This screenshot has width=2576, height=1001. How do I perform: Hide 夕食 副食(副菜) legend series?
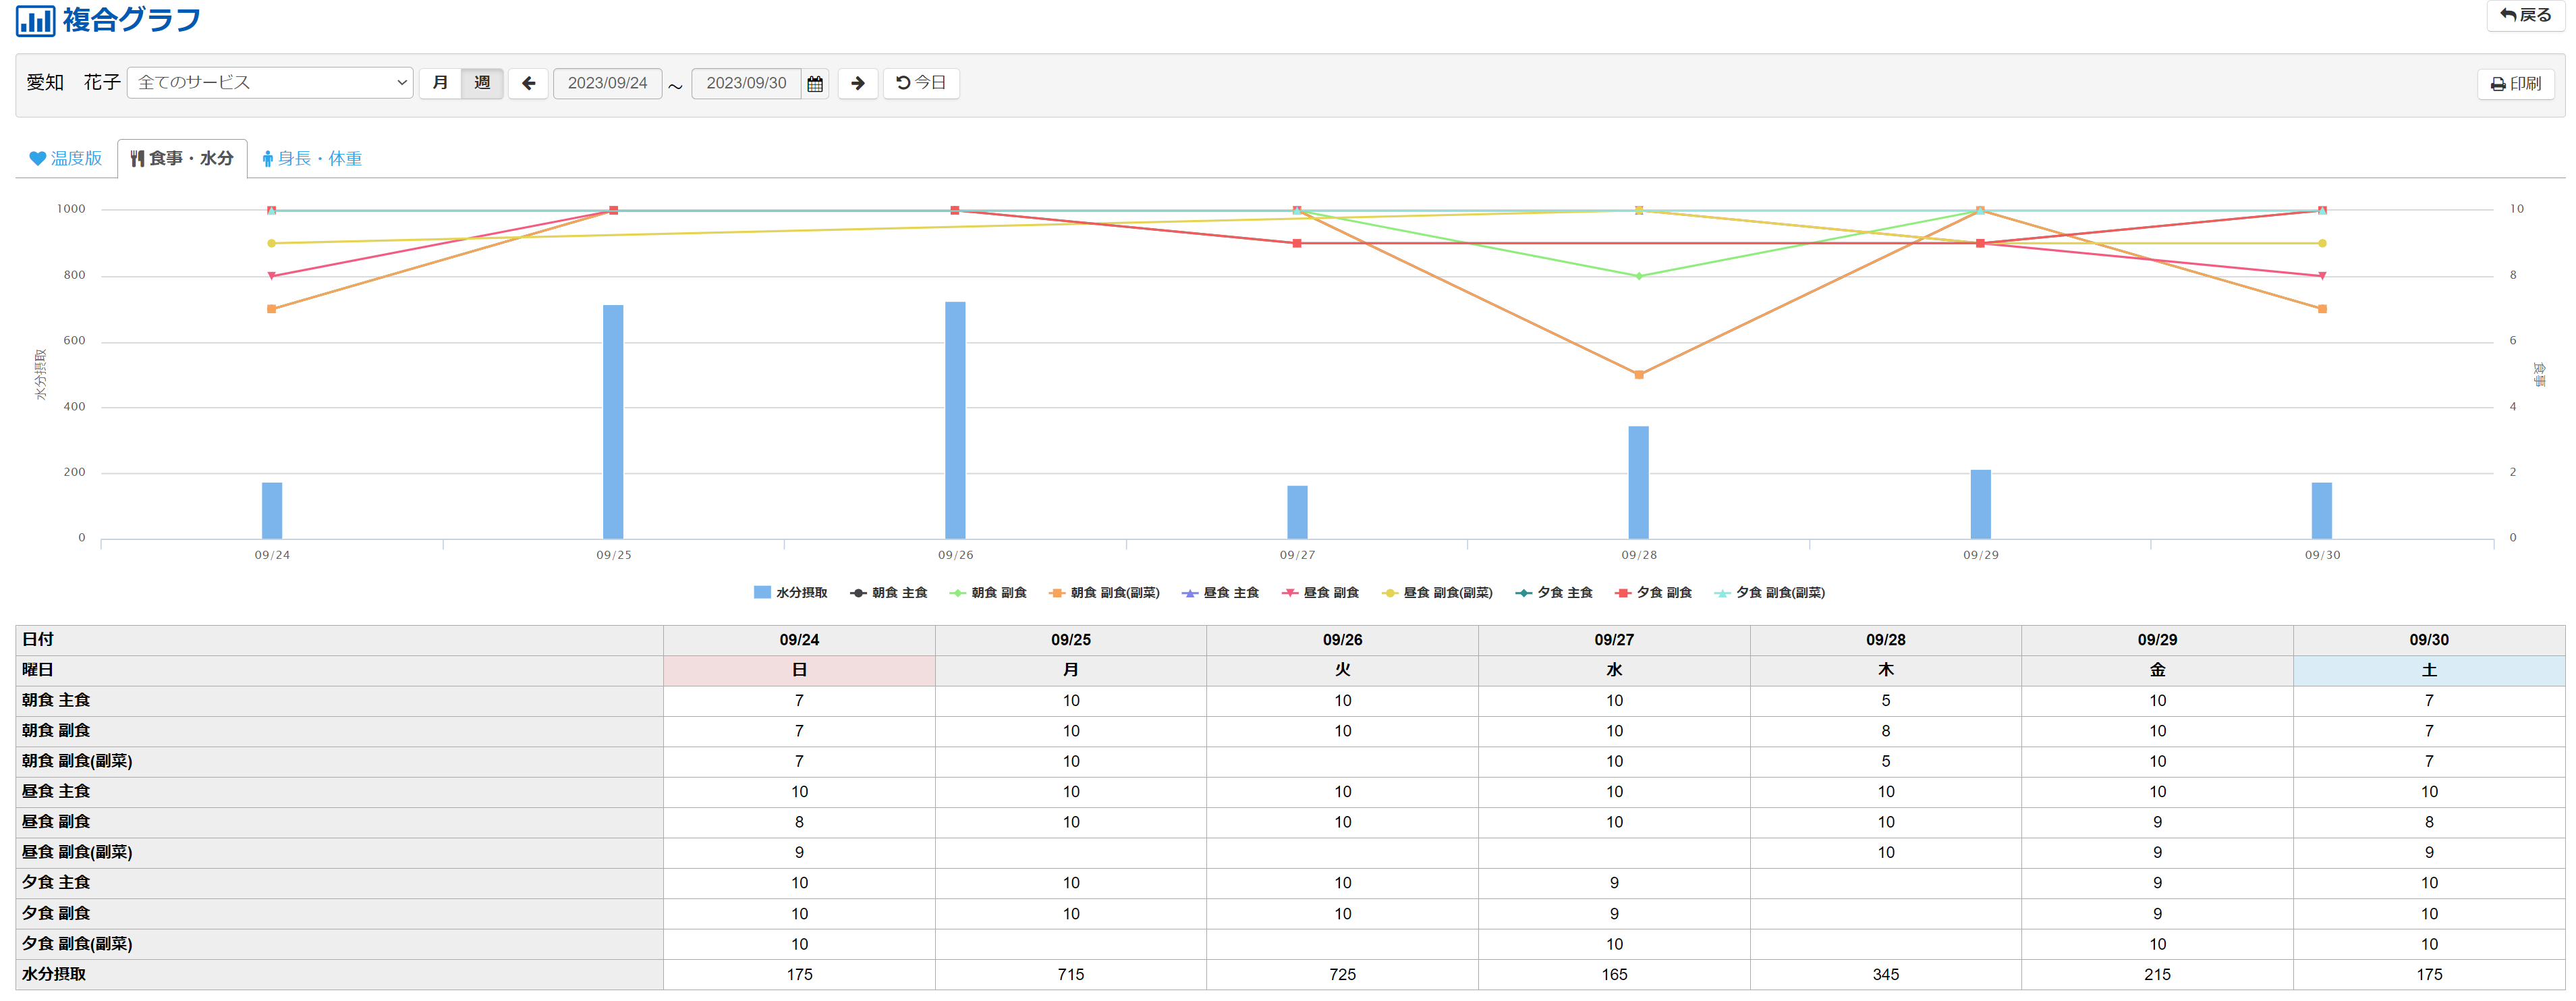tap(1770, 593)
